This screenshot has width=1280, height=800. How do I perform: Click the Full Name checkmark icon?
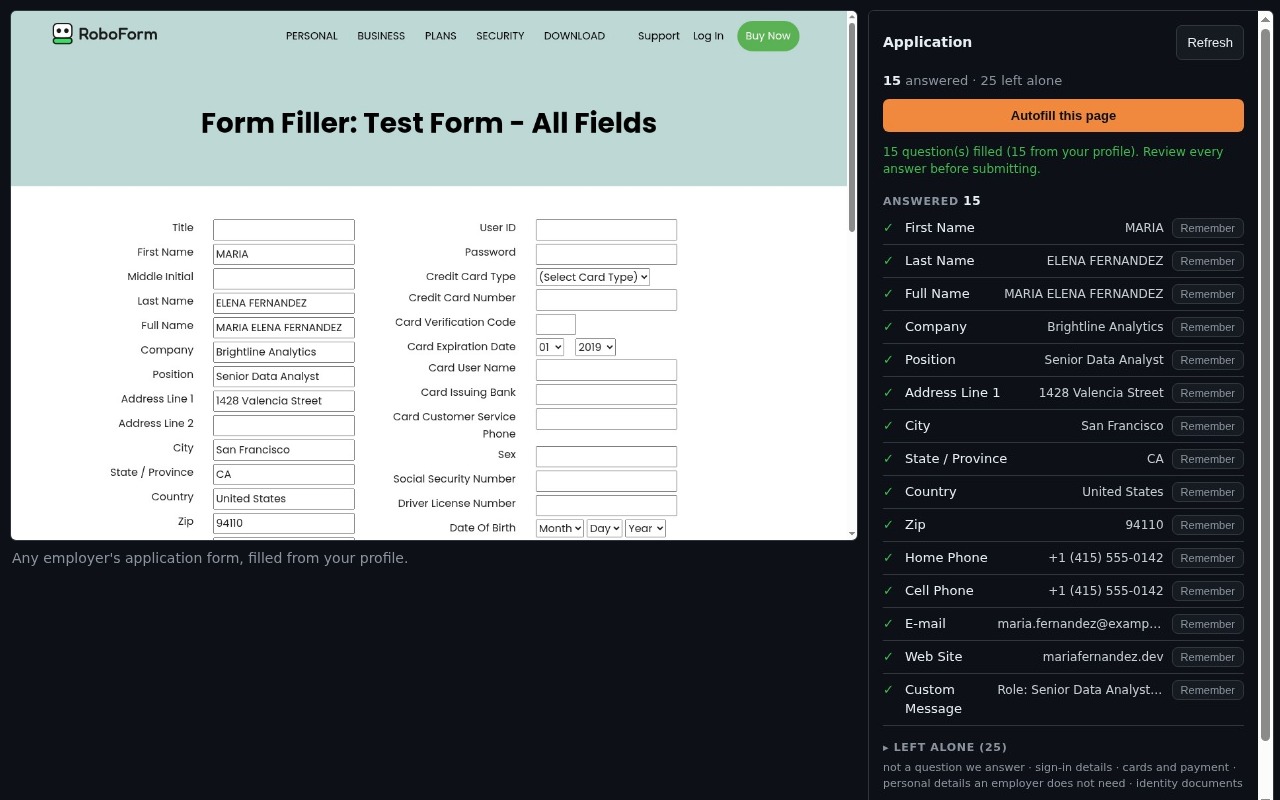[x=888, y=294]
